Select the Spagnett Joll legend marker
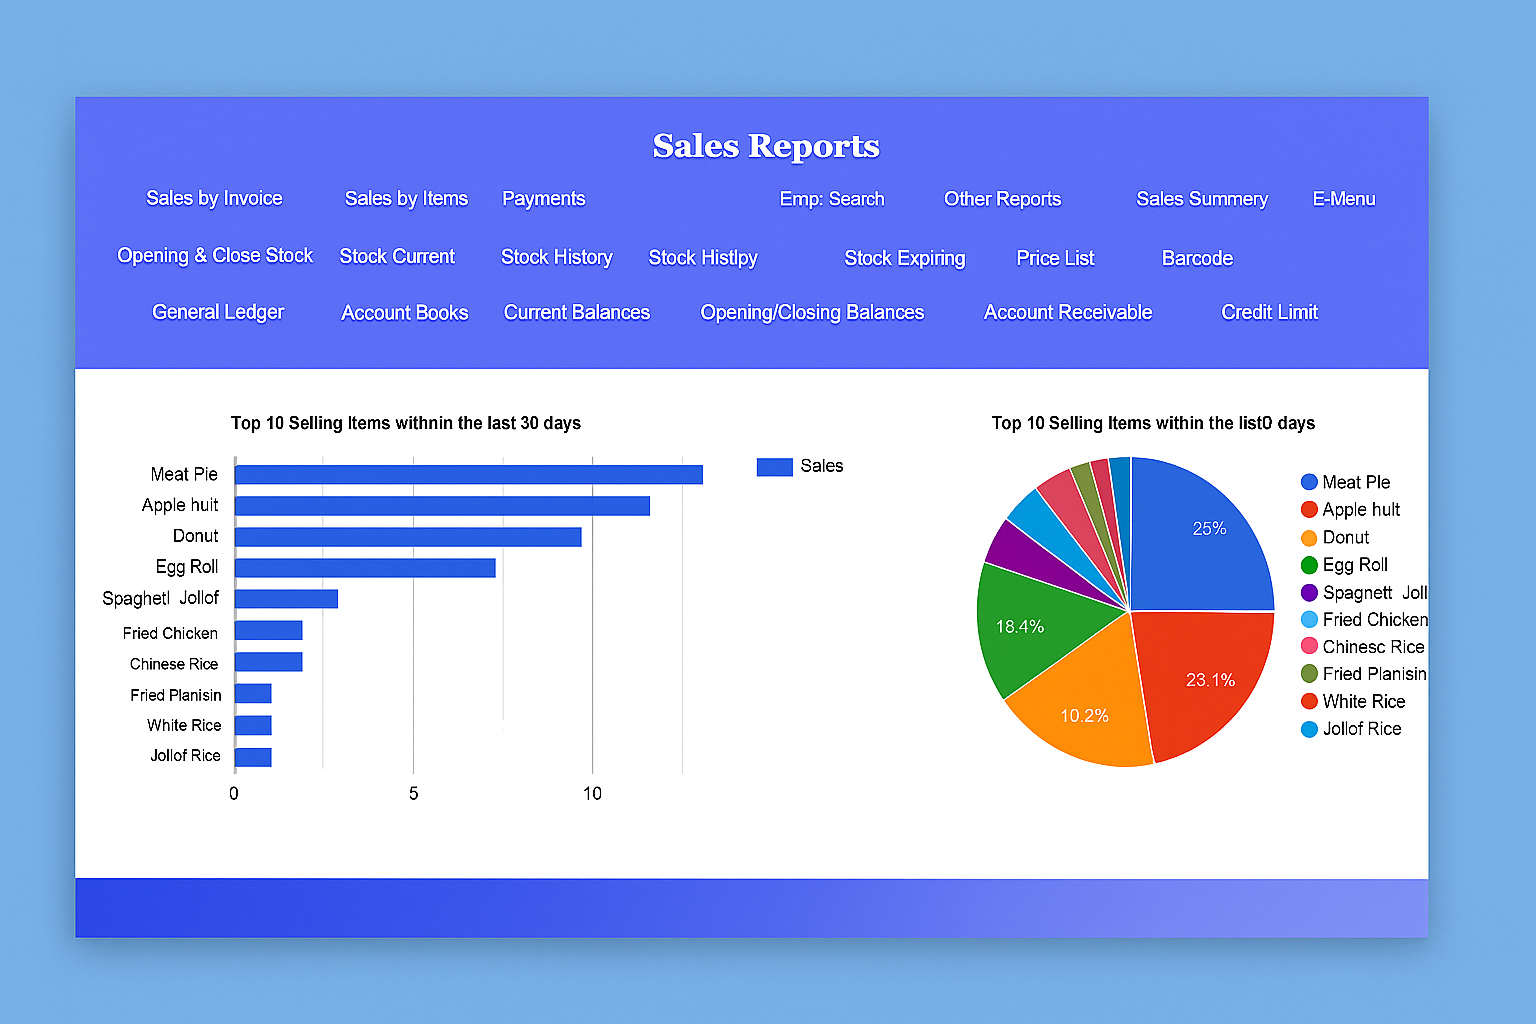 click(x=1308, y=592)
